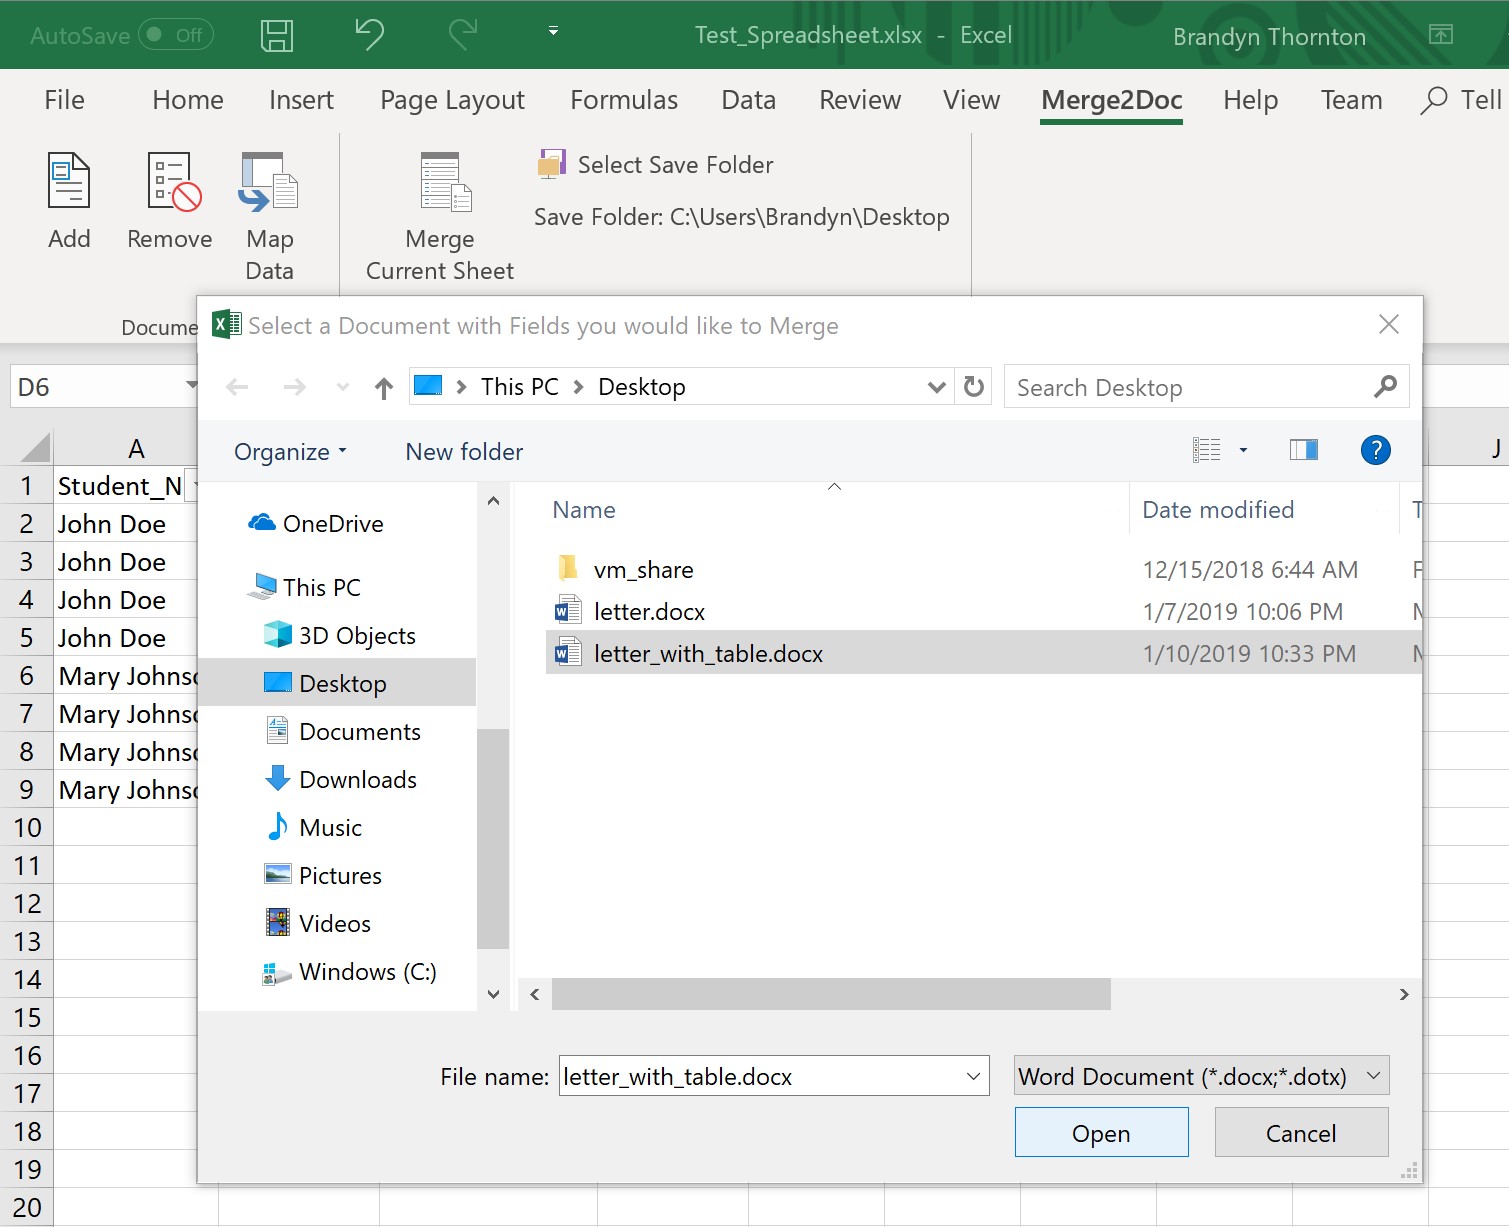Screen dimensions: 1509x1227
Task: Click the Open button
Action: (1101, 1133)
